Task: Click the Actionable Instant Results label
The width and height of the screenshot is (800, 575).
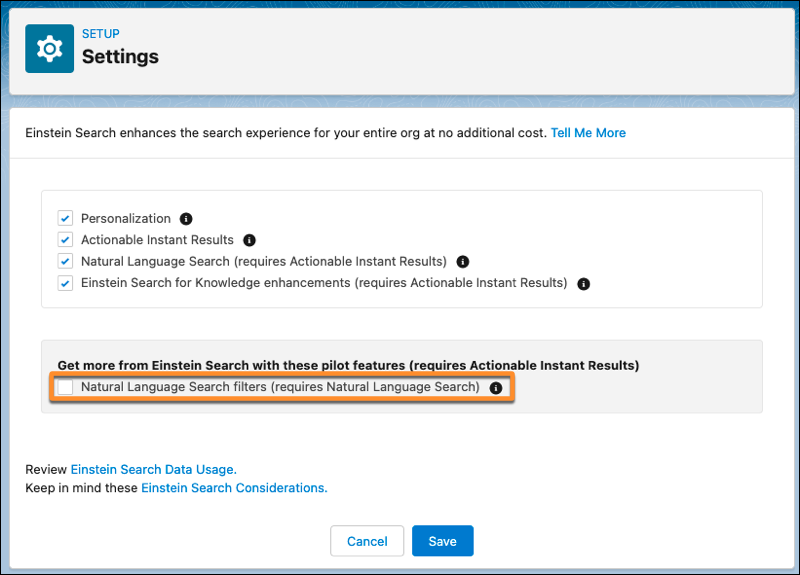Action: pyautogui.click(x=157, y=240)
